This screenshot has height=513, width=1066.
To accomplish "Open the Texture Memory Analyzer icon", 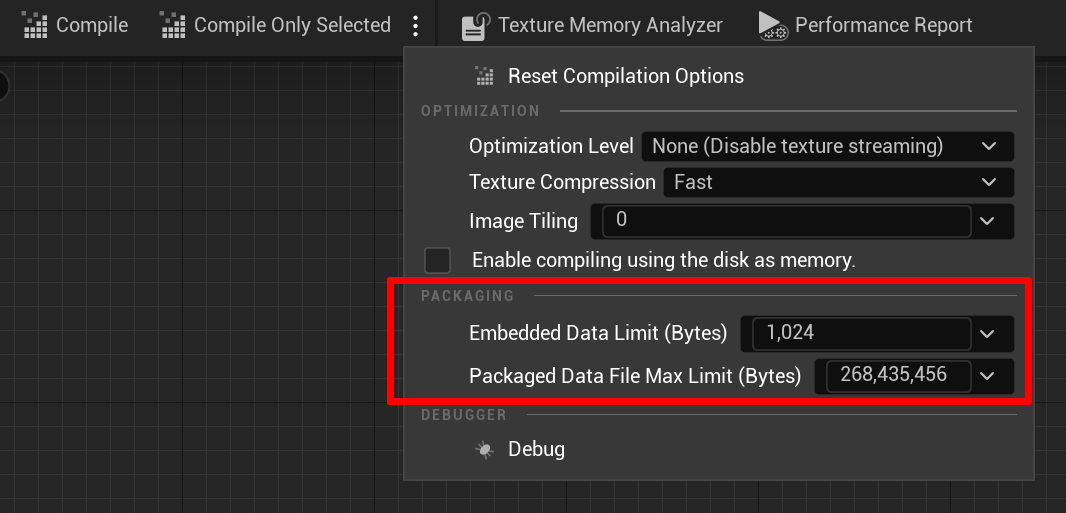I will (476, 26).
